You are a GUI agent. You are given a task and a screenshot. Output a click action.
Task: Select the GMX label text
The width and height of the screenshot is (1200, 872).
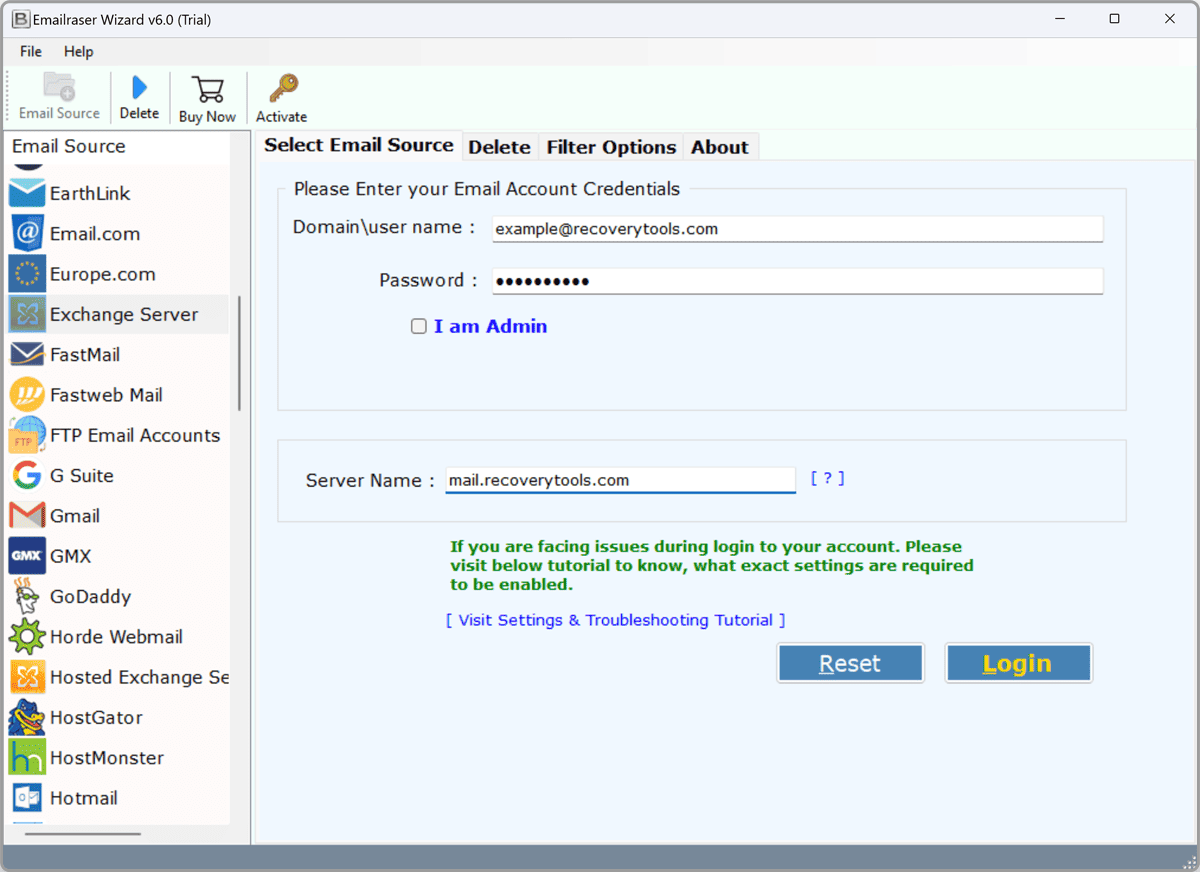tap(71, 556)
